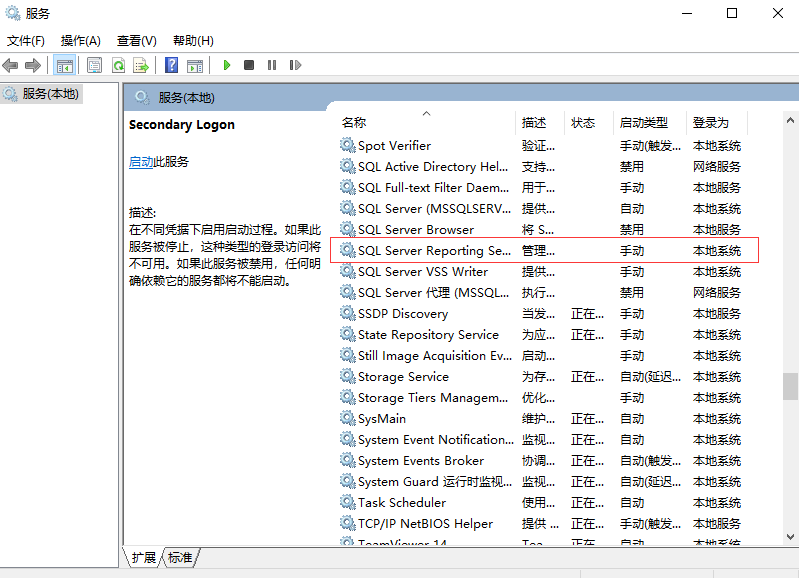This screenshot has width=799, height=578.
Task: Select Still Image Acquisition Ev... service
Action: 545,355
